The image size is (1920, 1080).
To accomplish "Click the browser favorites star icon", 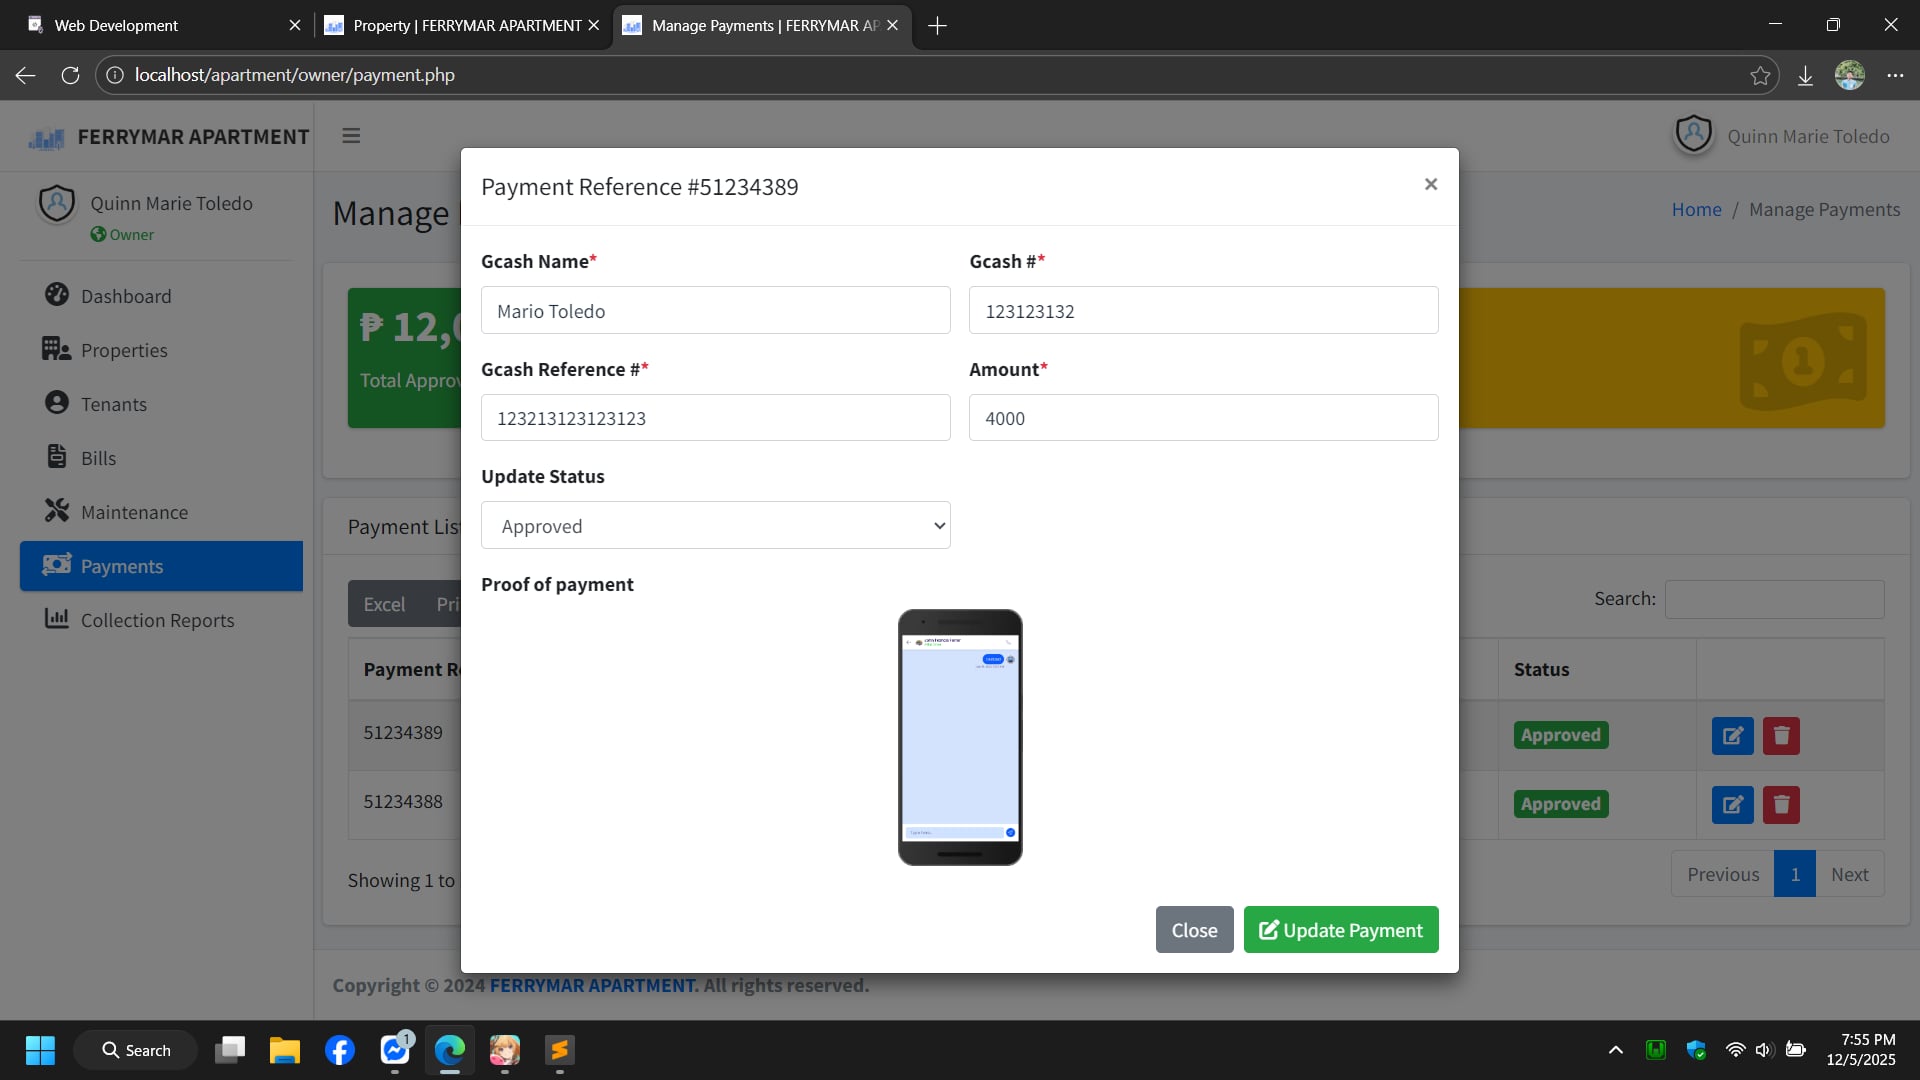I will pyautogui.click(x=1760, y=76).
